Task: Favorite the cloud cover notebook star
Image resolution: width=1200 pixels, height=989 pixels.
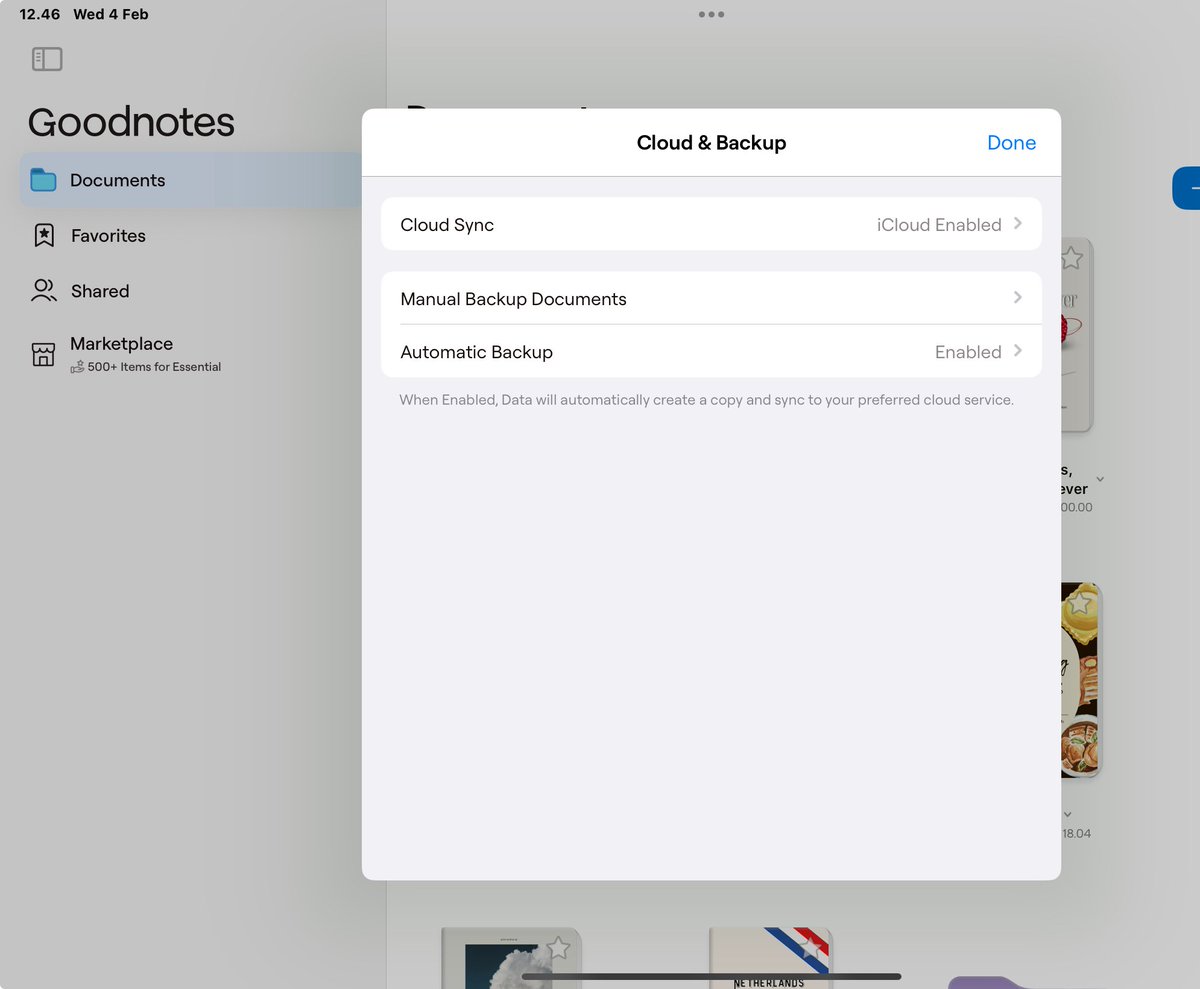Action: [558, 948]
